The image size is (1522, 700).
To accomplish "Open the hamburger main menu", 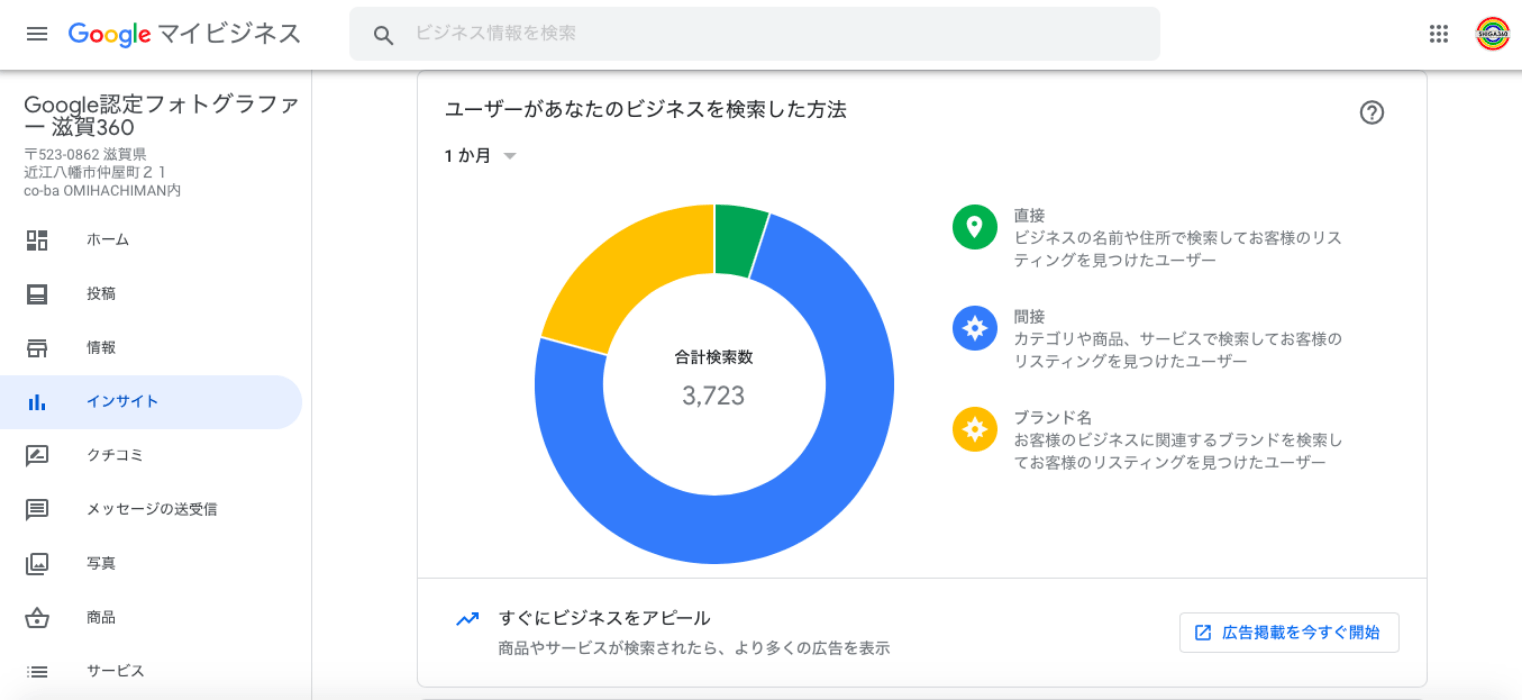I will click(37, 34).
